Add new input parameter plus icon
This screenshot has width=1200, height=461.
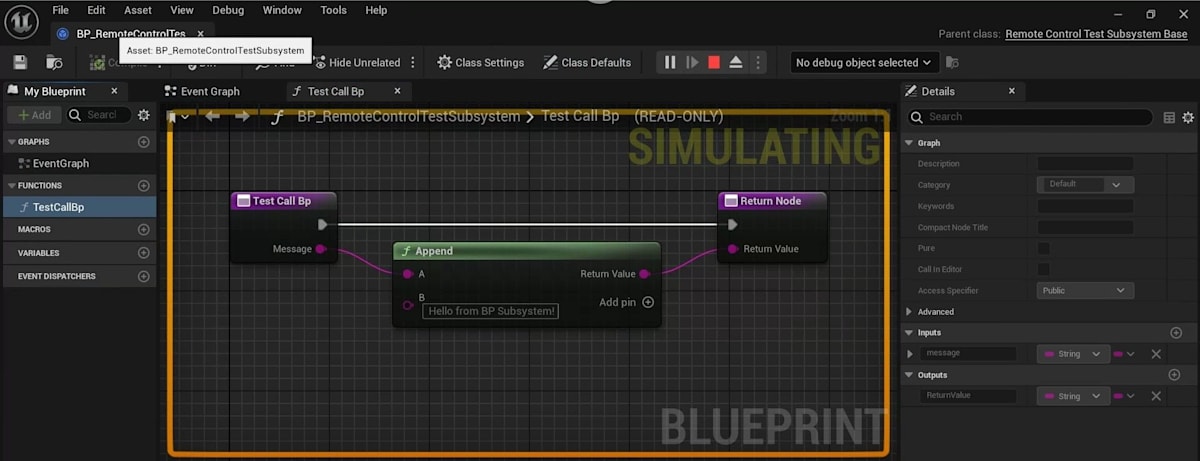tap(1176, 332)
